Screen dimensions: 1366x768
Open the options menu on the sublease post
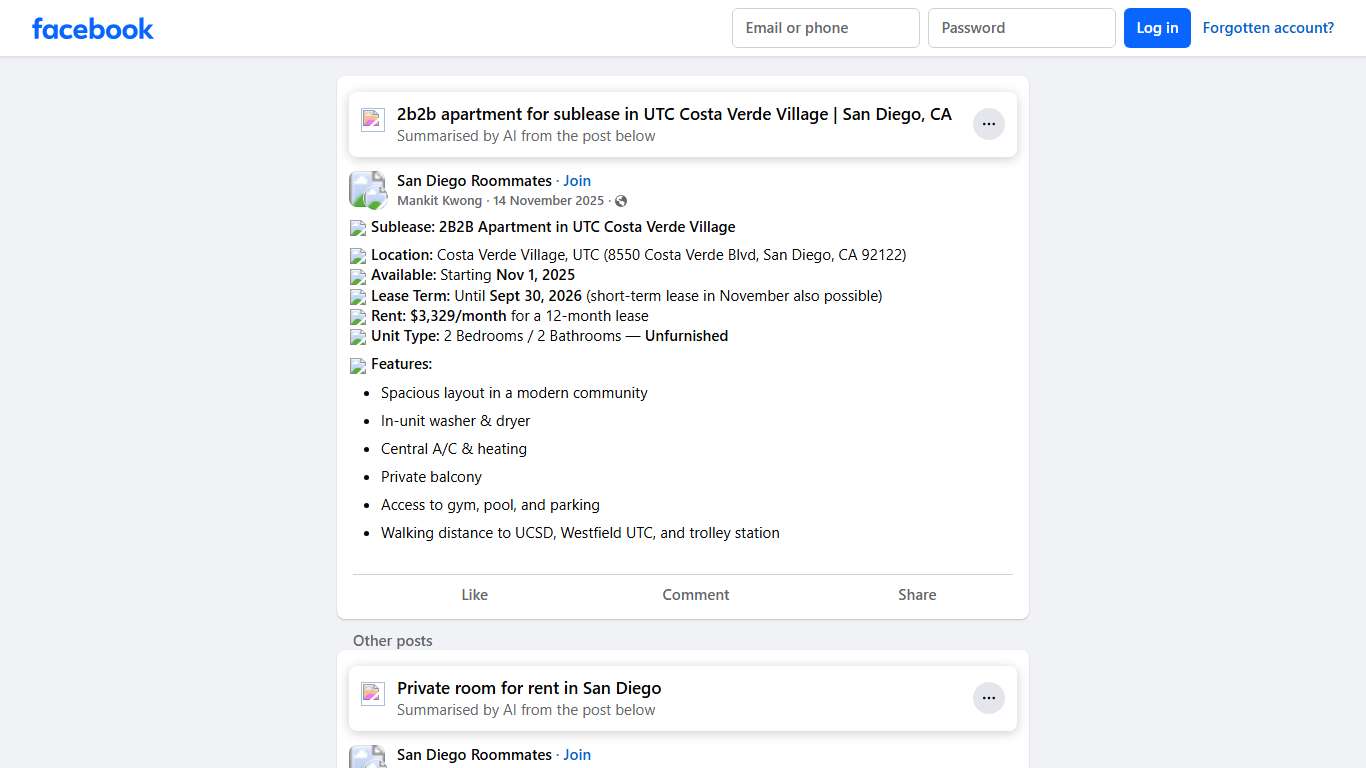tap(988, 123)
